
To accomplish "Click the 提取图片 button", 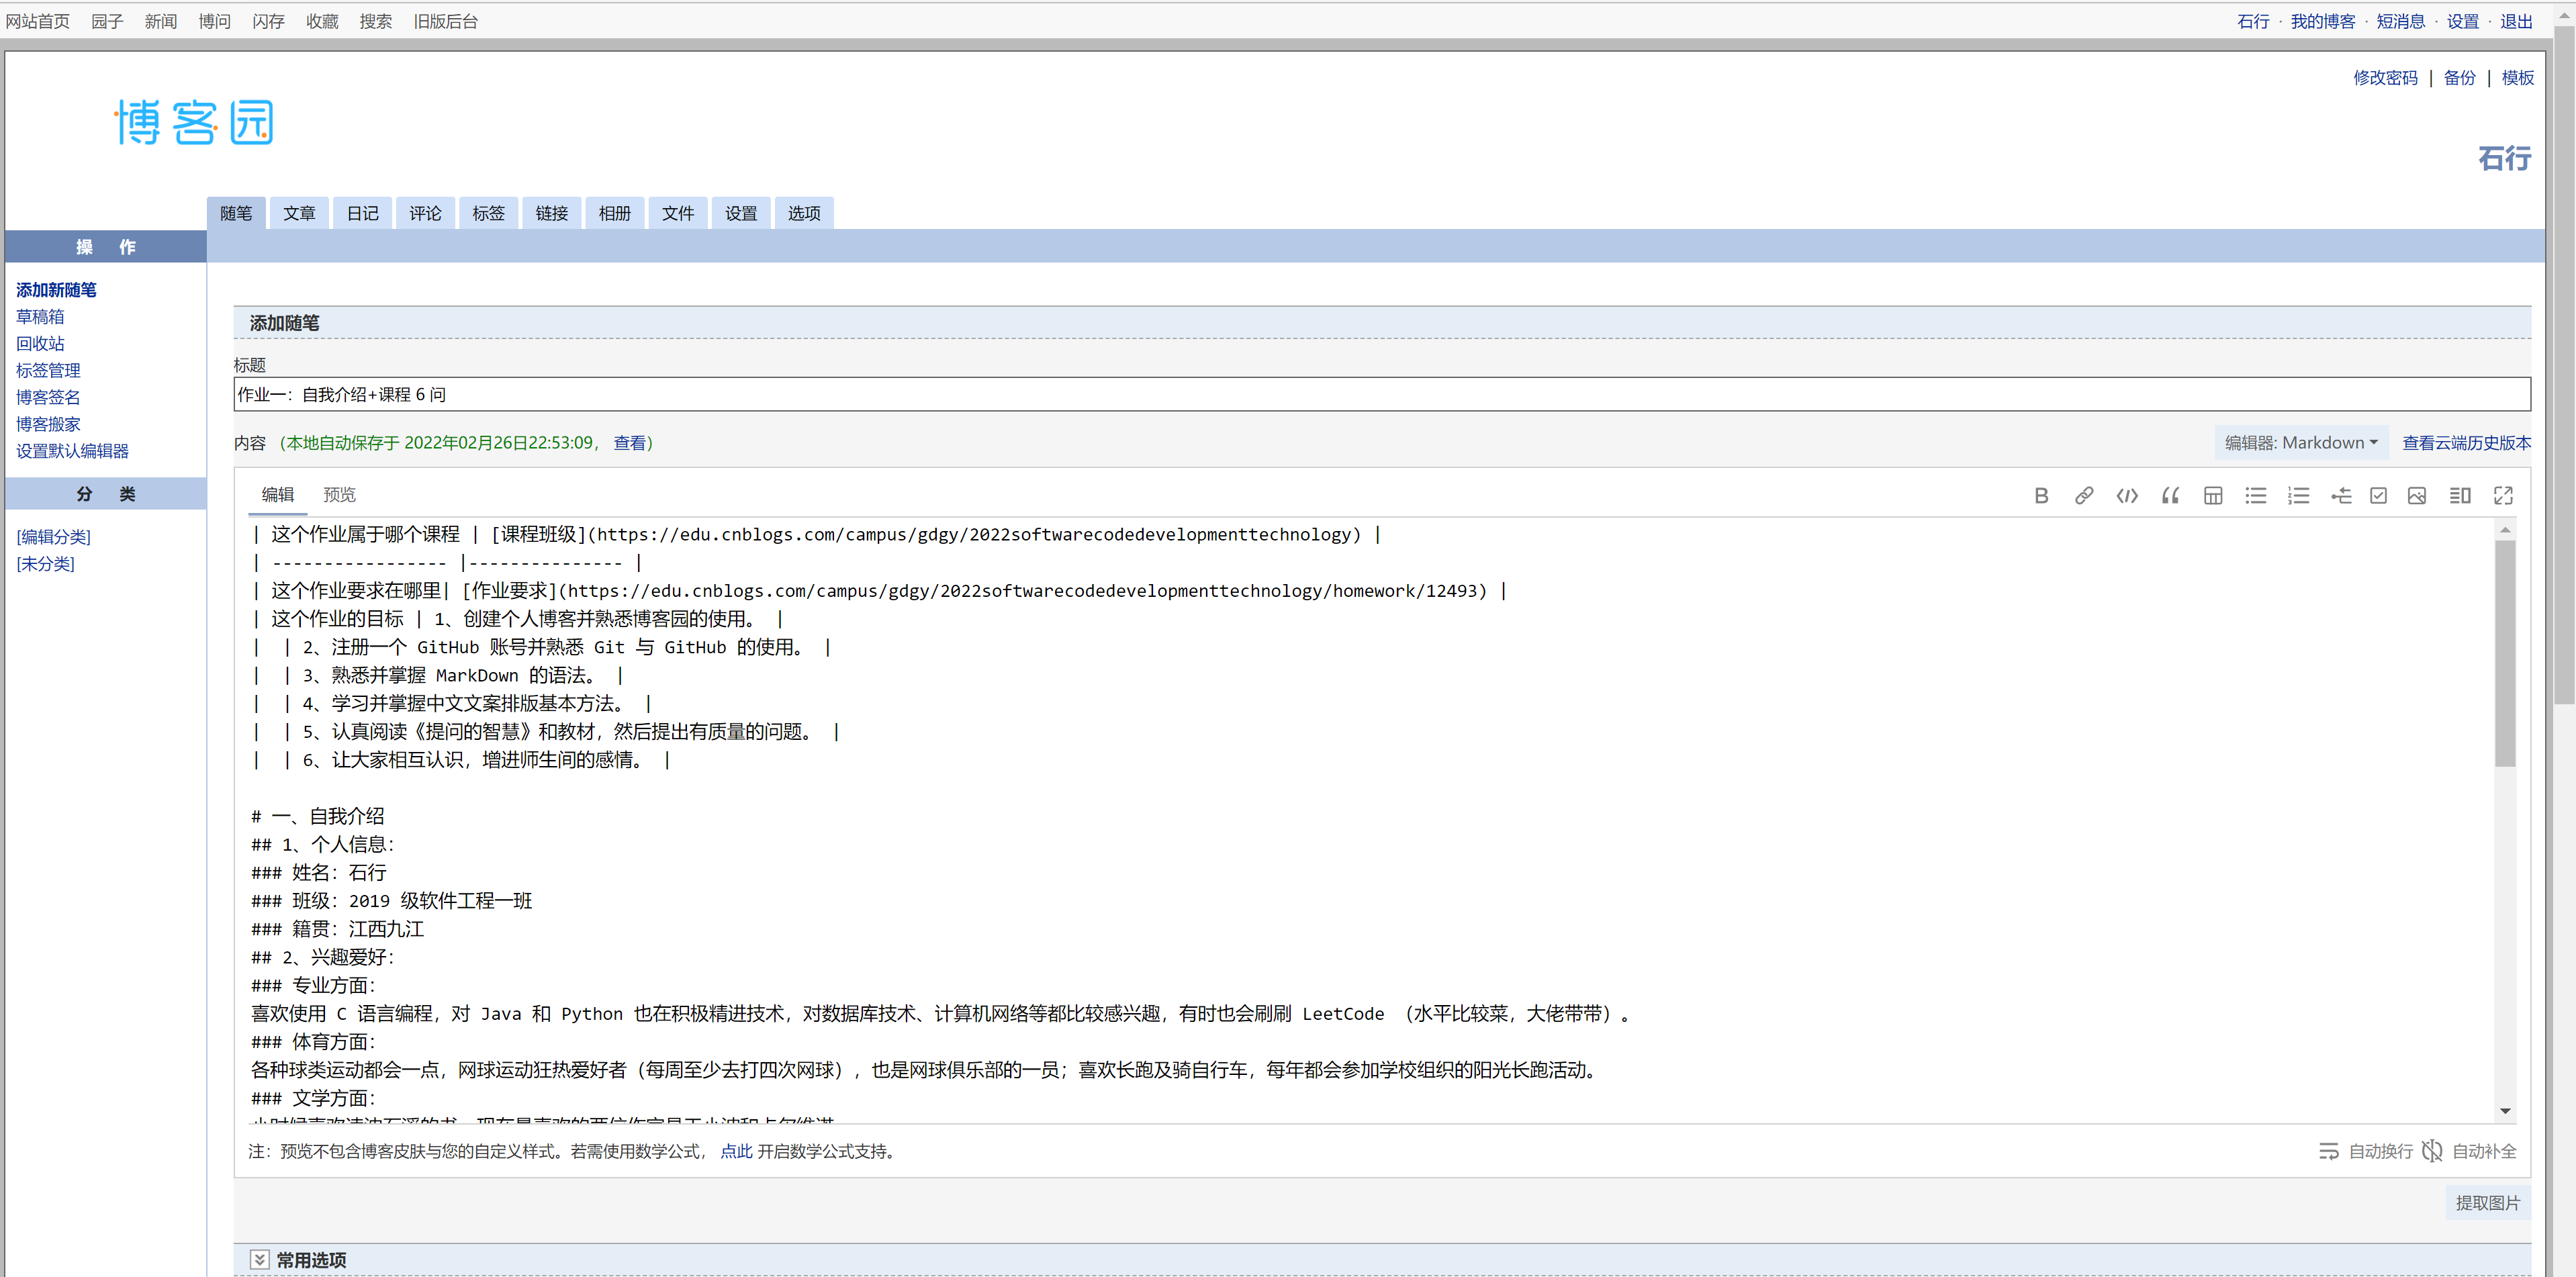I will [x=2487, y=1202].
